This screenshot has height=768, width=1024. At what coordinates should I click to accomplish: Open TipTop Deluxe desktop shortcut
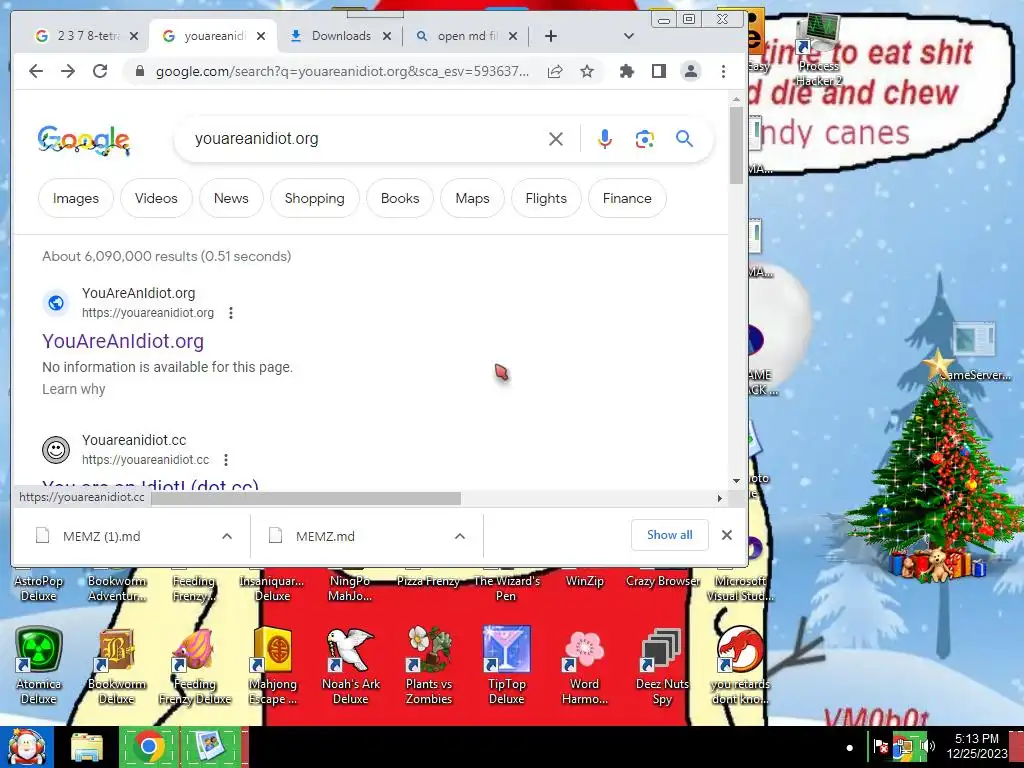click(506, 665)
